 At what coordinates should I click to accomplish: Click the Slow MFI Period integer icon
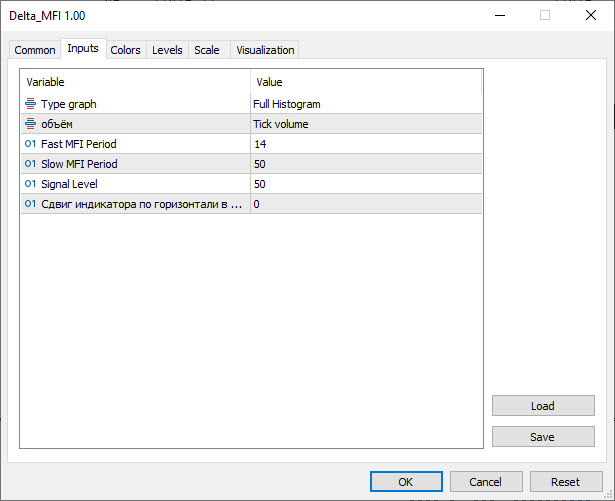[x=30, y=164]
